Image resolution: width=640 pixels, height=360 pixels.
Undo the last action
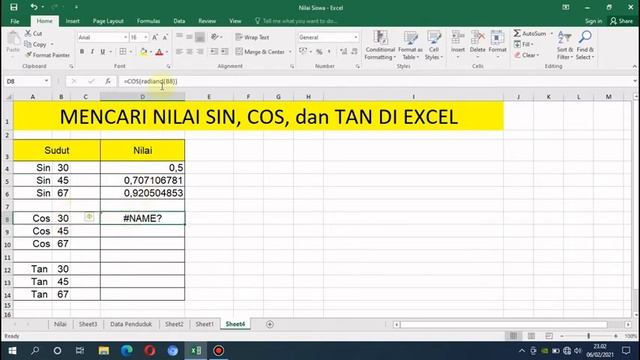34,7
